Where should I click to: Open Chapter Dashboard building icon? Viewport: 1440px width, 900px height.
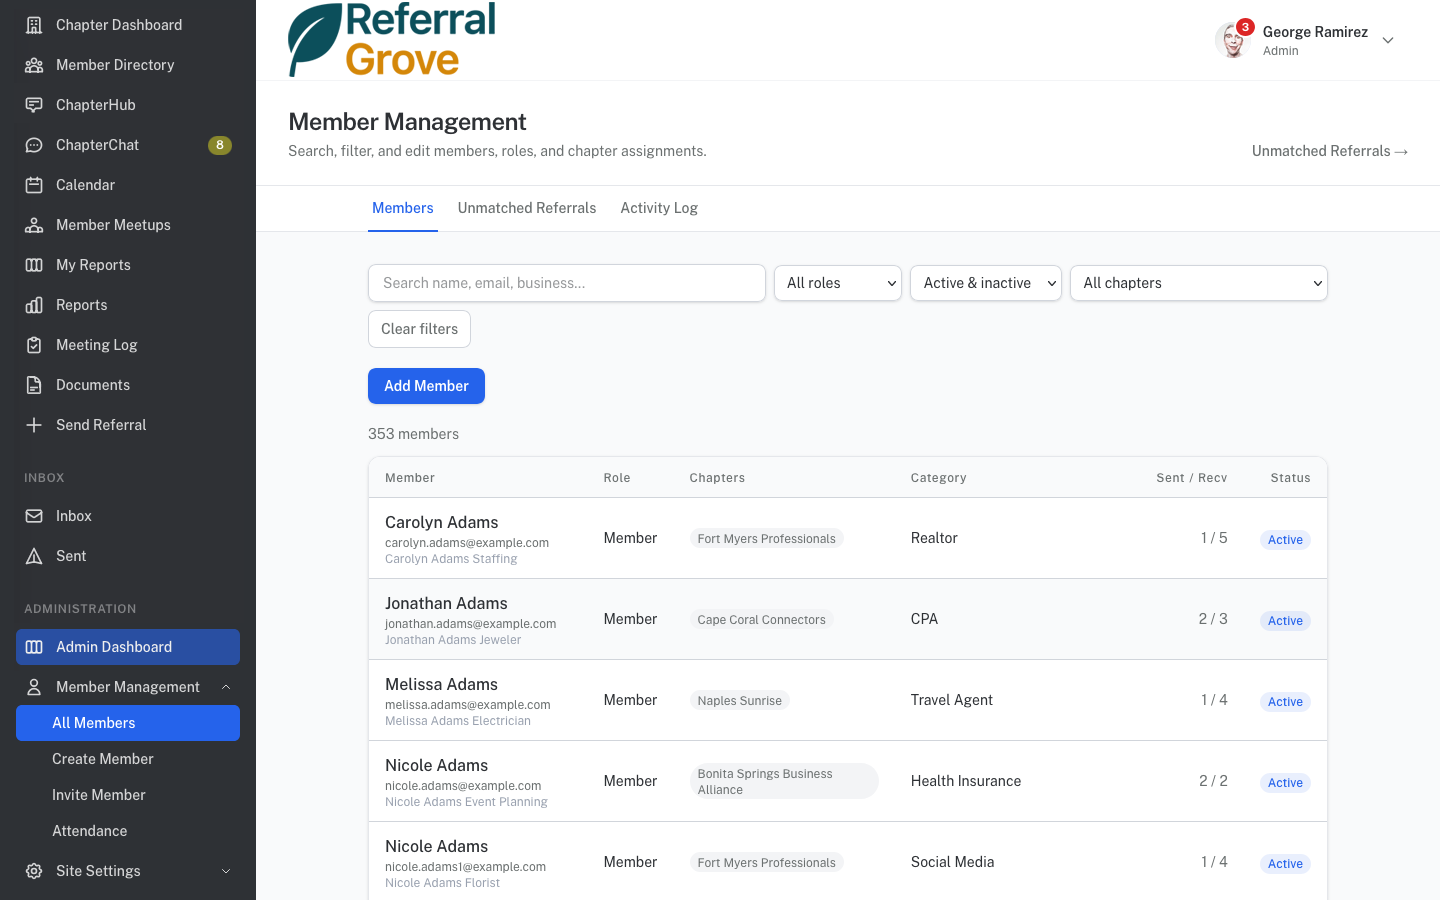point(34,25)
